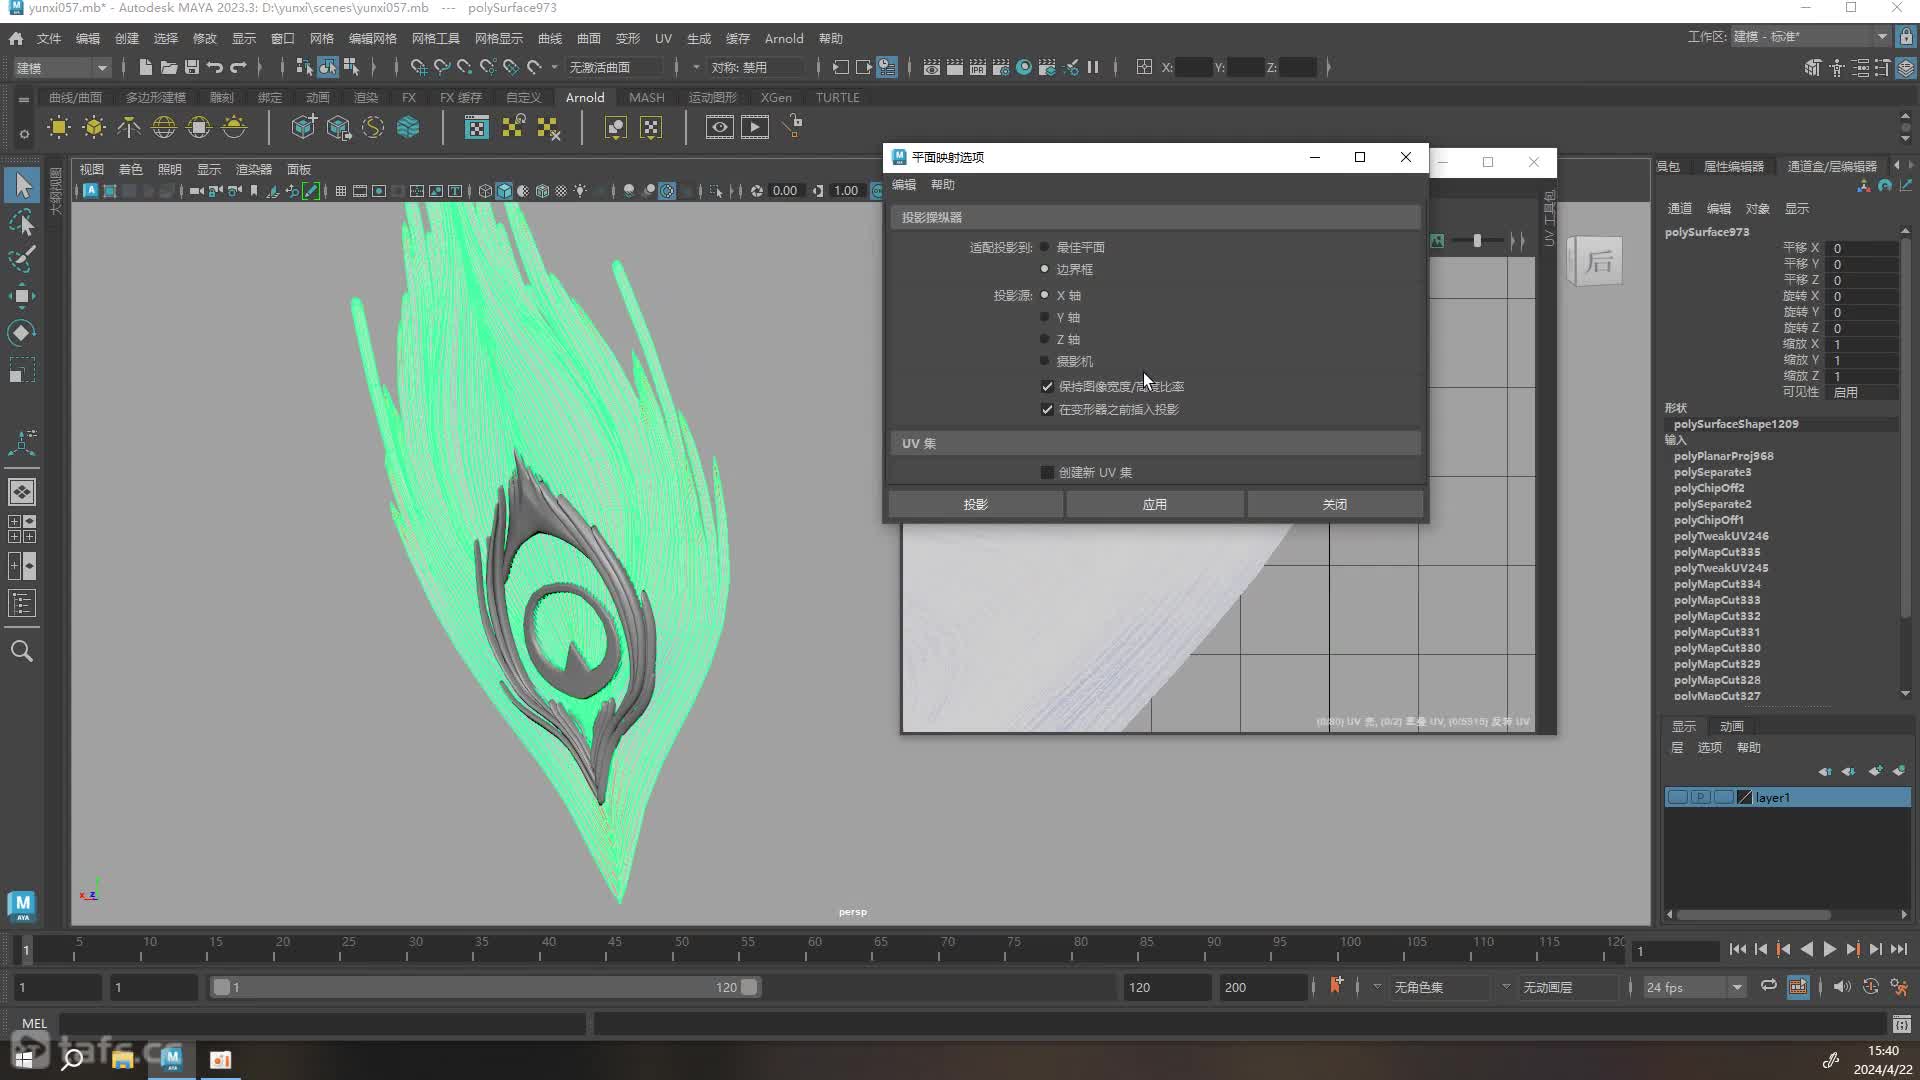1920x1080 pixels.
Task: Uncheck 在变形器之前插入投影 checkbox
Action: point(1047,409)
